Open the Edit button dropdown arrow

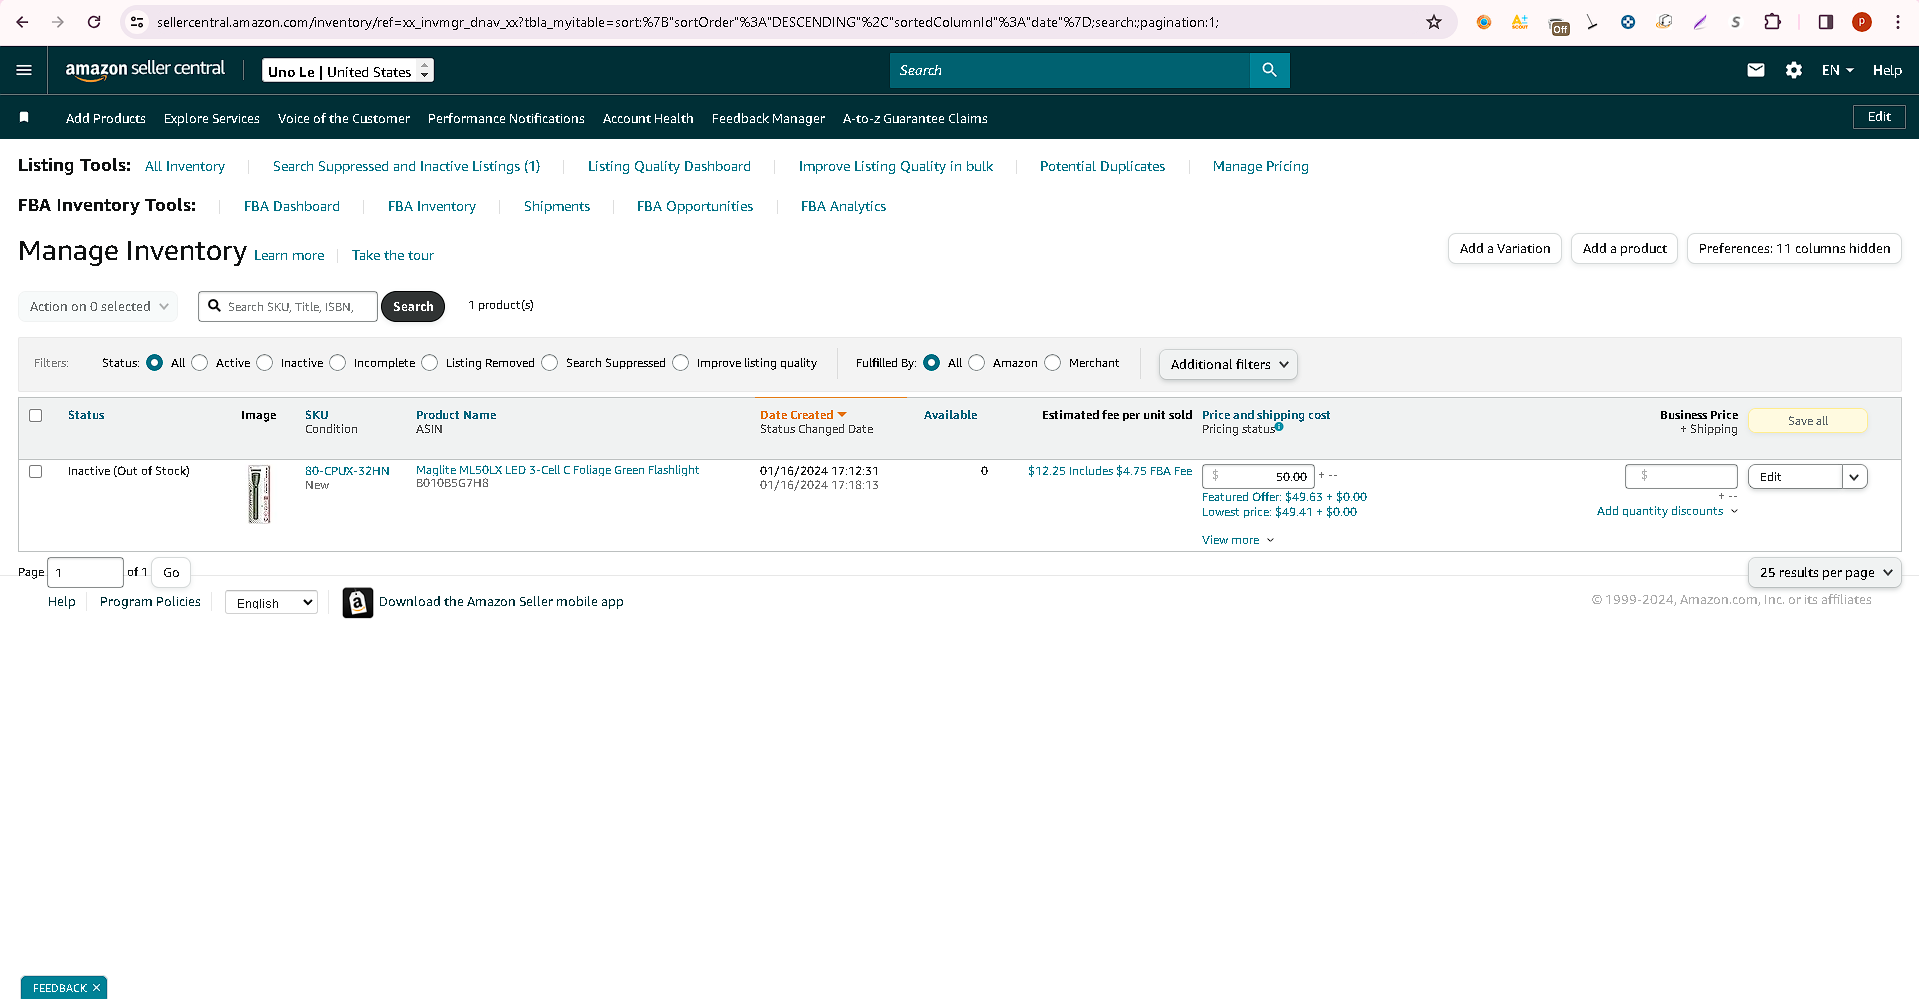point(1854,477)
